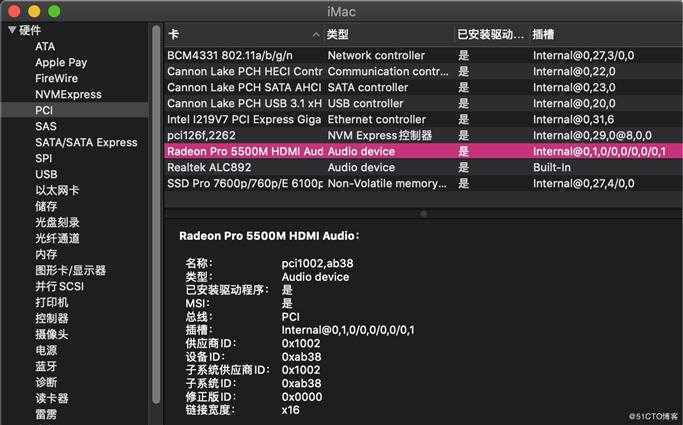Open 电源 in the sidebar
The image size is (683, 425).
[46, 350]
